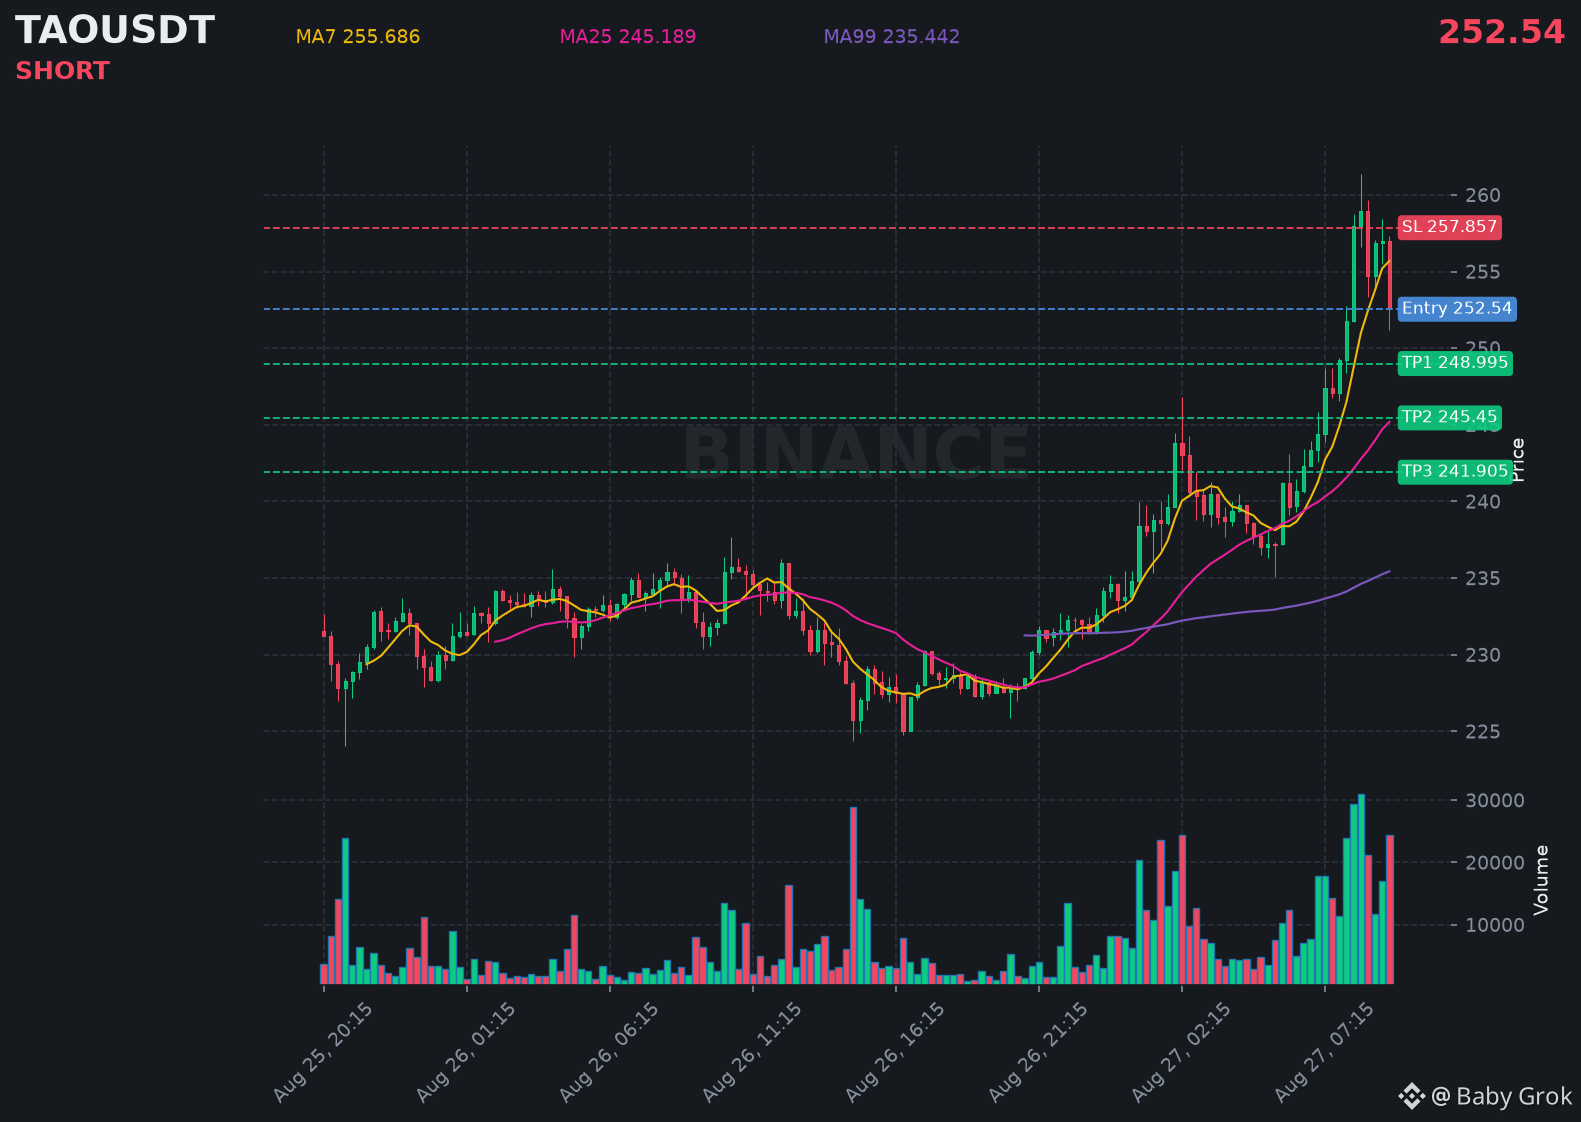Select the MA7 255.686 legend label

(358, 37)
